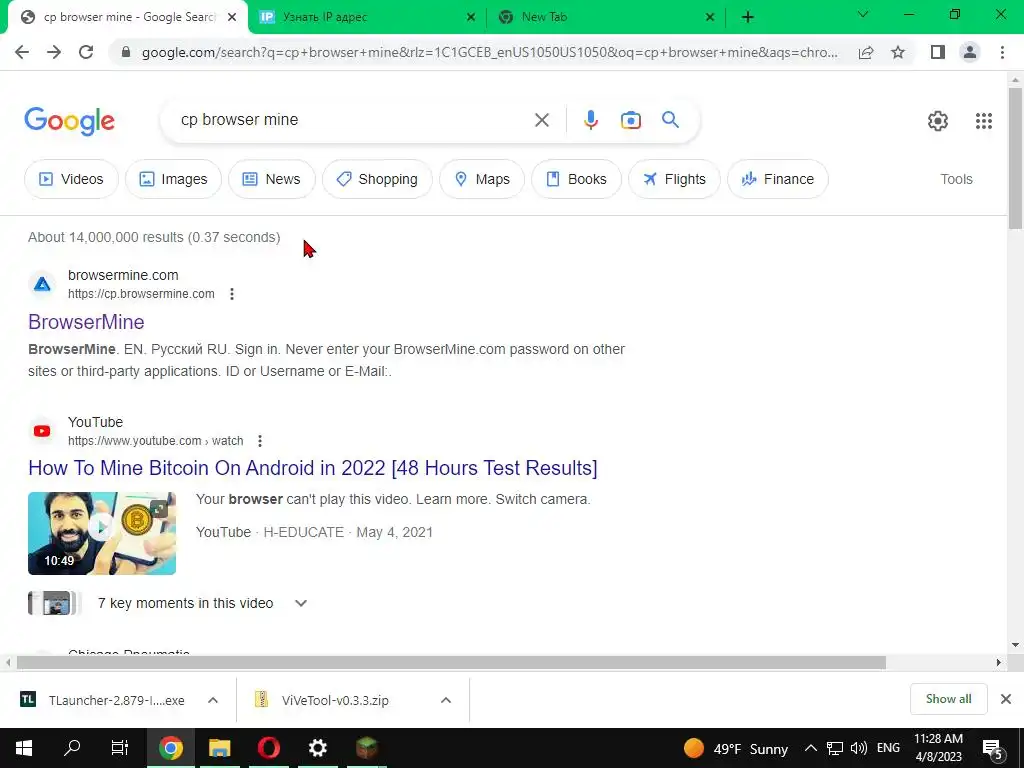Open the Chrome three-dot menu
This screenshot has width=1024, height=768.
[1002, 52]
